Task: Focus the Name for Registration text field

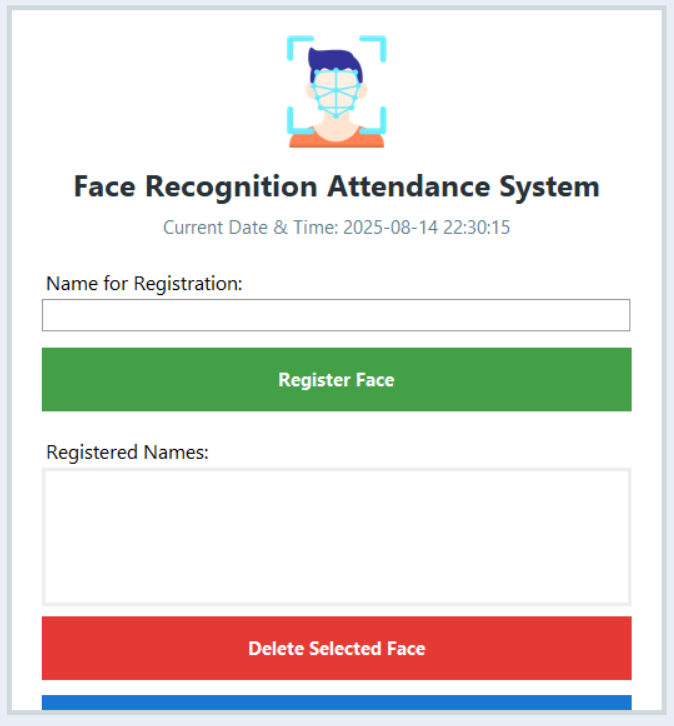Action: tap(336, 315)
